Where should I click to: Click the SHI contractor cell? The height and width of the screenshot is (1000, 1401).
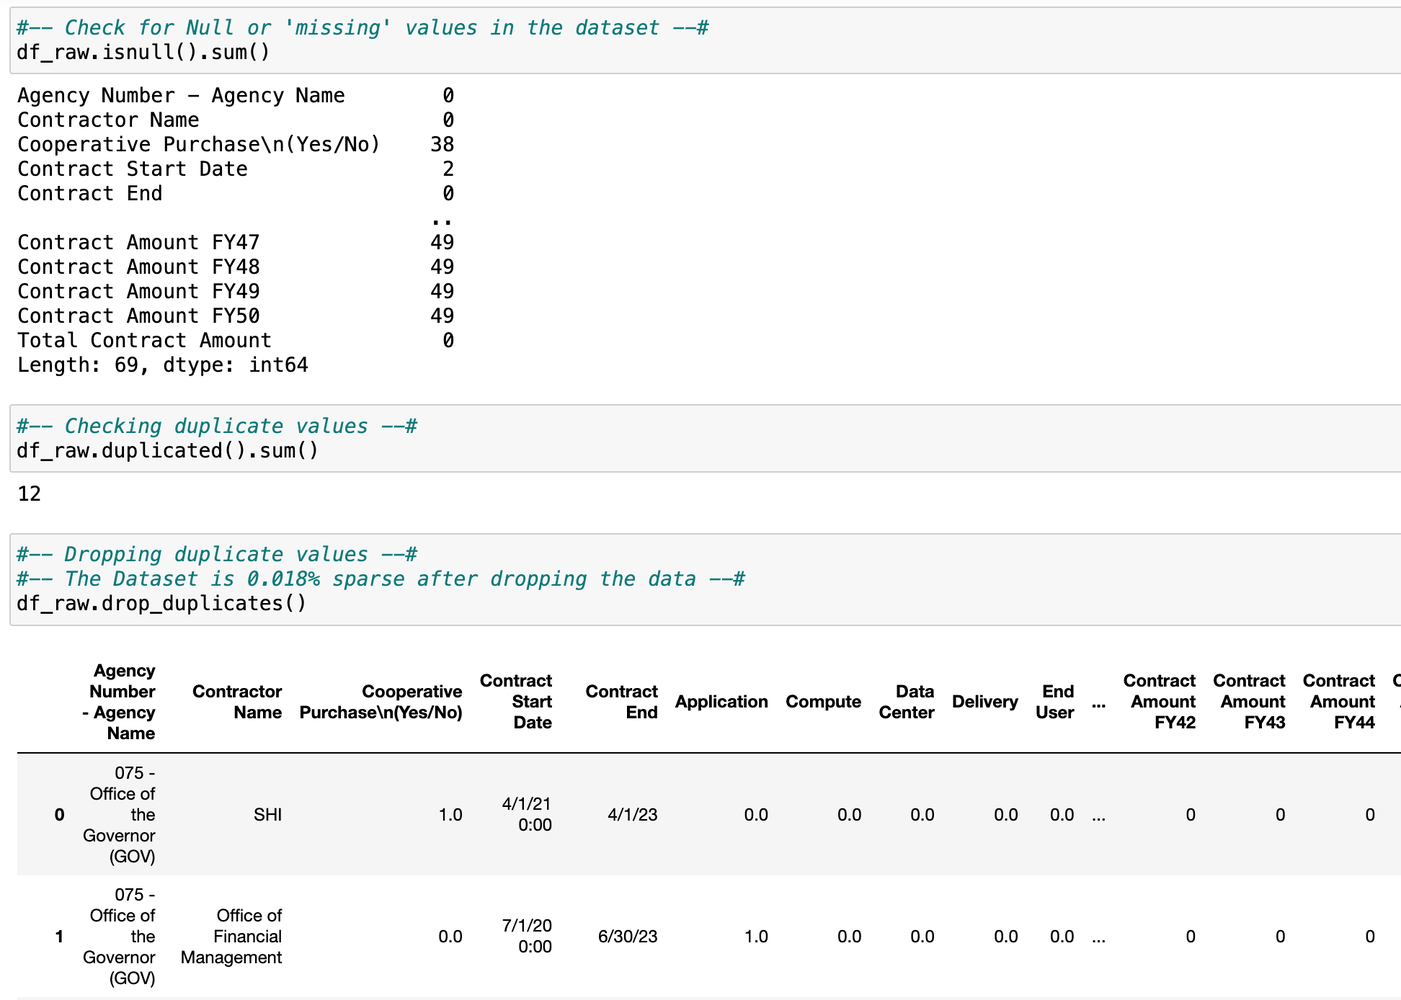pos(267,815)
